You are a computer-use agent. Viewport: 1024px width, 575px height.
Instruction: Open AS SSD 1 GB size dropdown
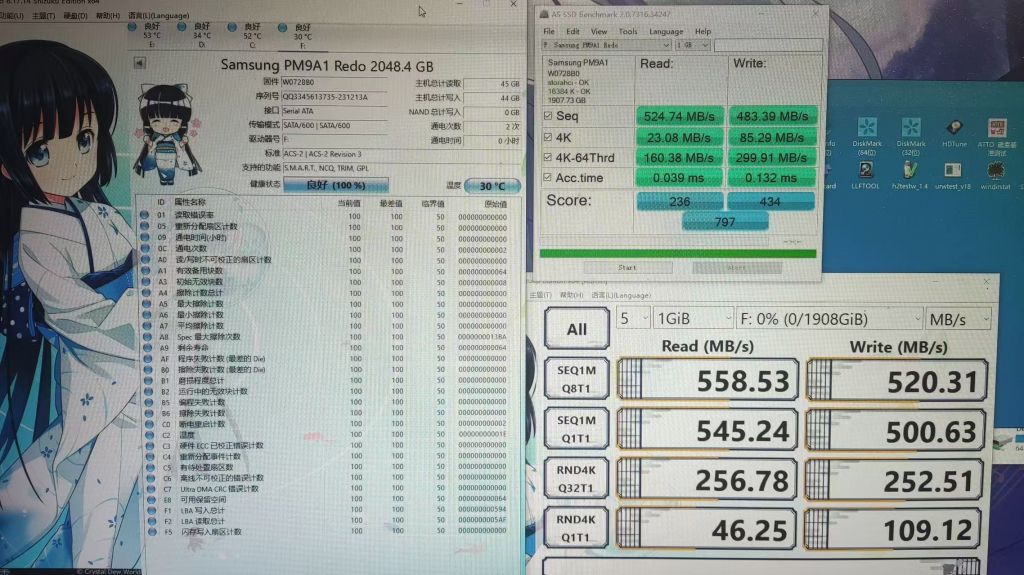pyautogui.click(x=692, y=45)
